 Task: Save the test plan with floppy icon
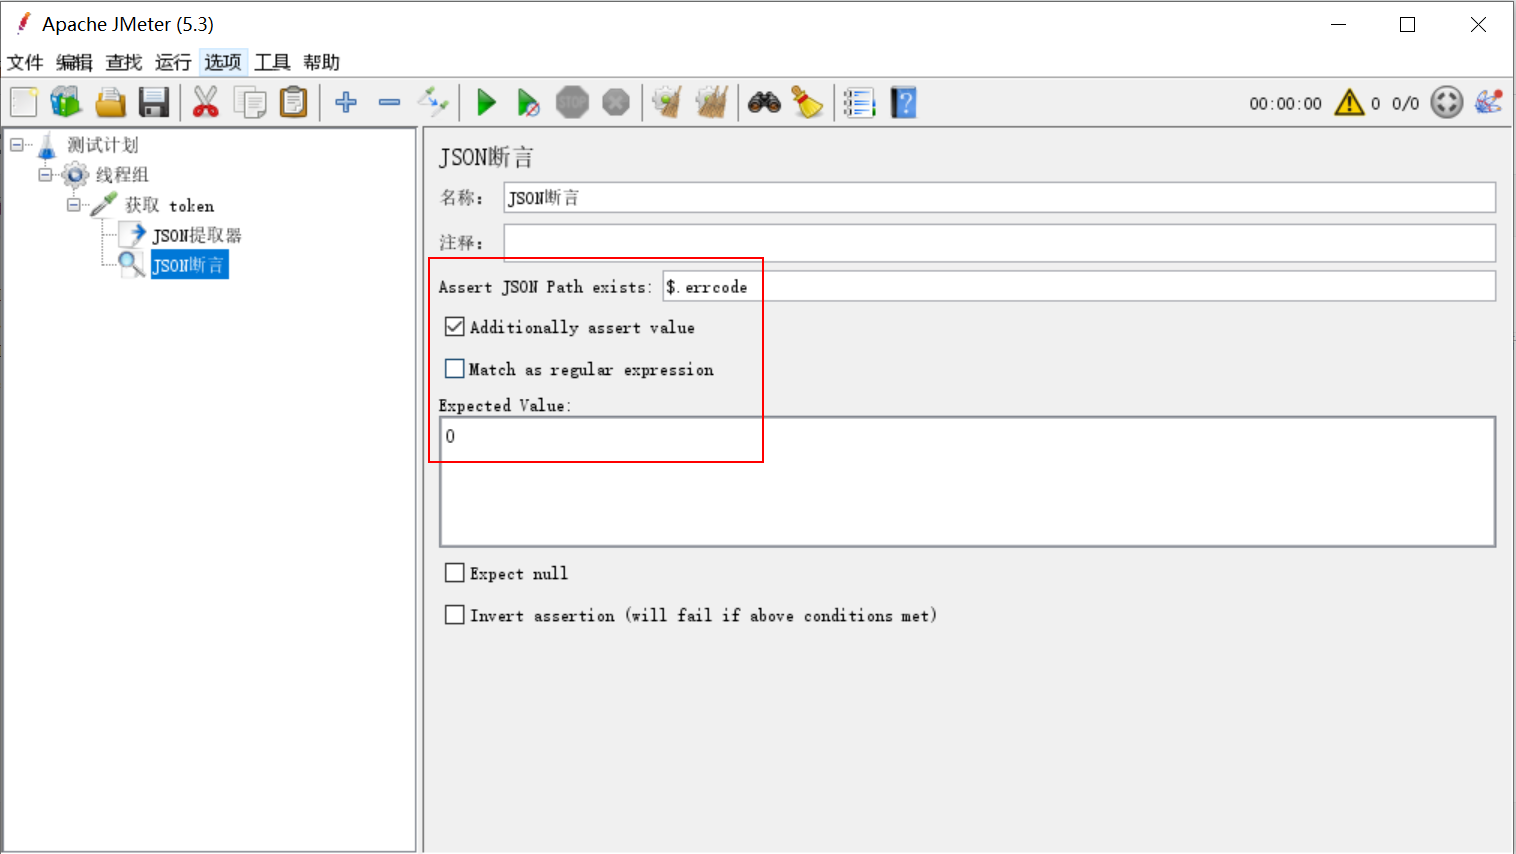154,102
